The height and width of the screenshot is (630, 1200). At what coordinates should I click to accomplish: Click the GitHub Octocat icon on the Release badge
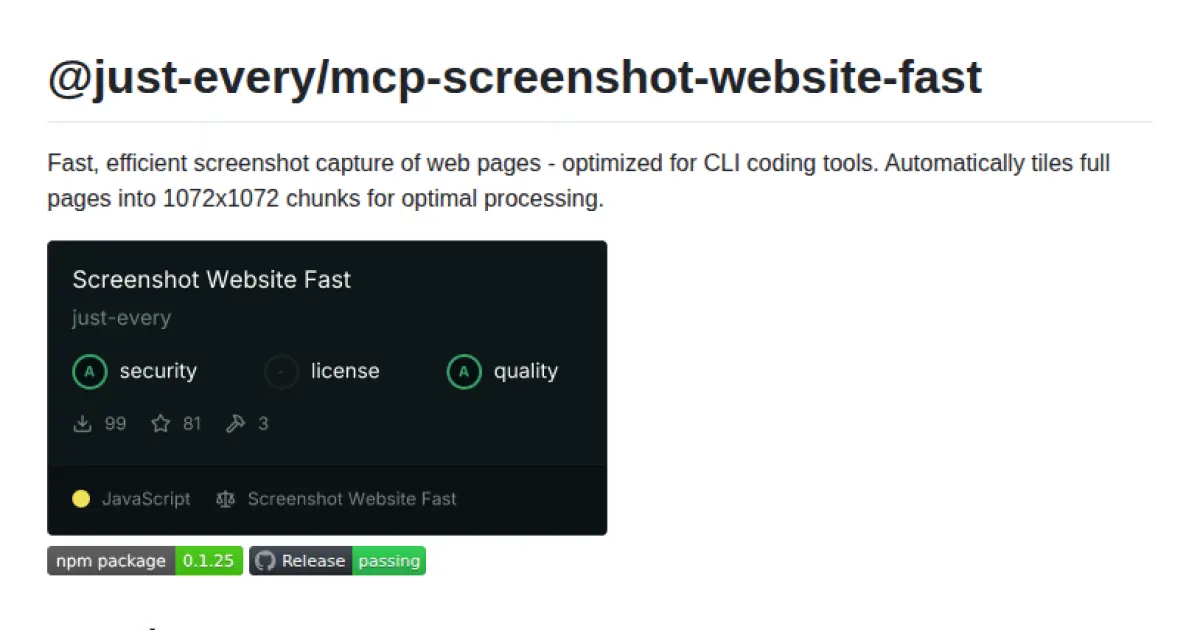264,561
